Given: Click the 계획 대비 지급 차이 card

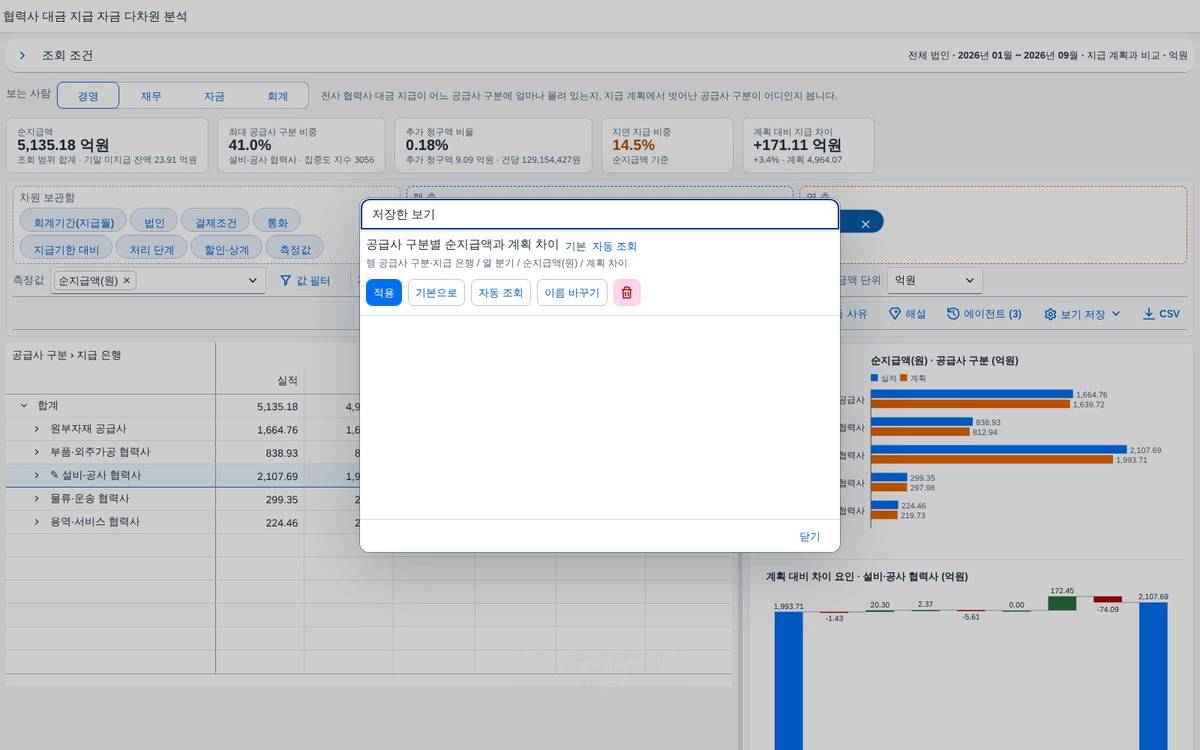Looking at the screenshot, I should 808,145.
